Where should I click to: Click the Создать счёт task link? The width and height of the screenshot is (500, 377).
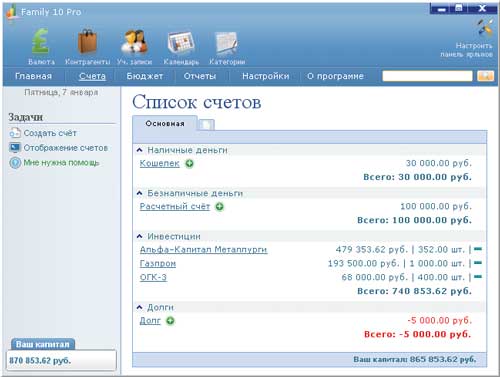(50, 133)
